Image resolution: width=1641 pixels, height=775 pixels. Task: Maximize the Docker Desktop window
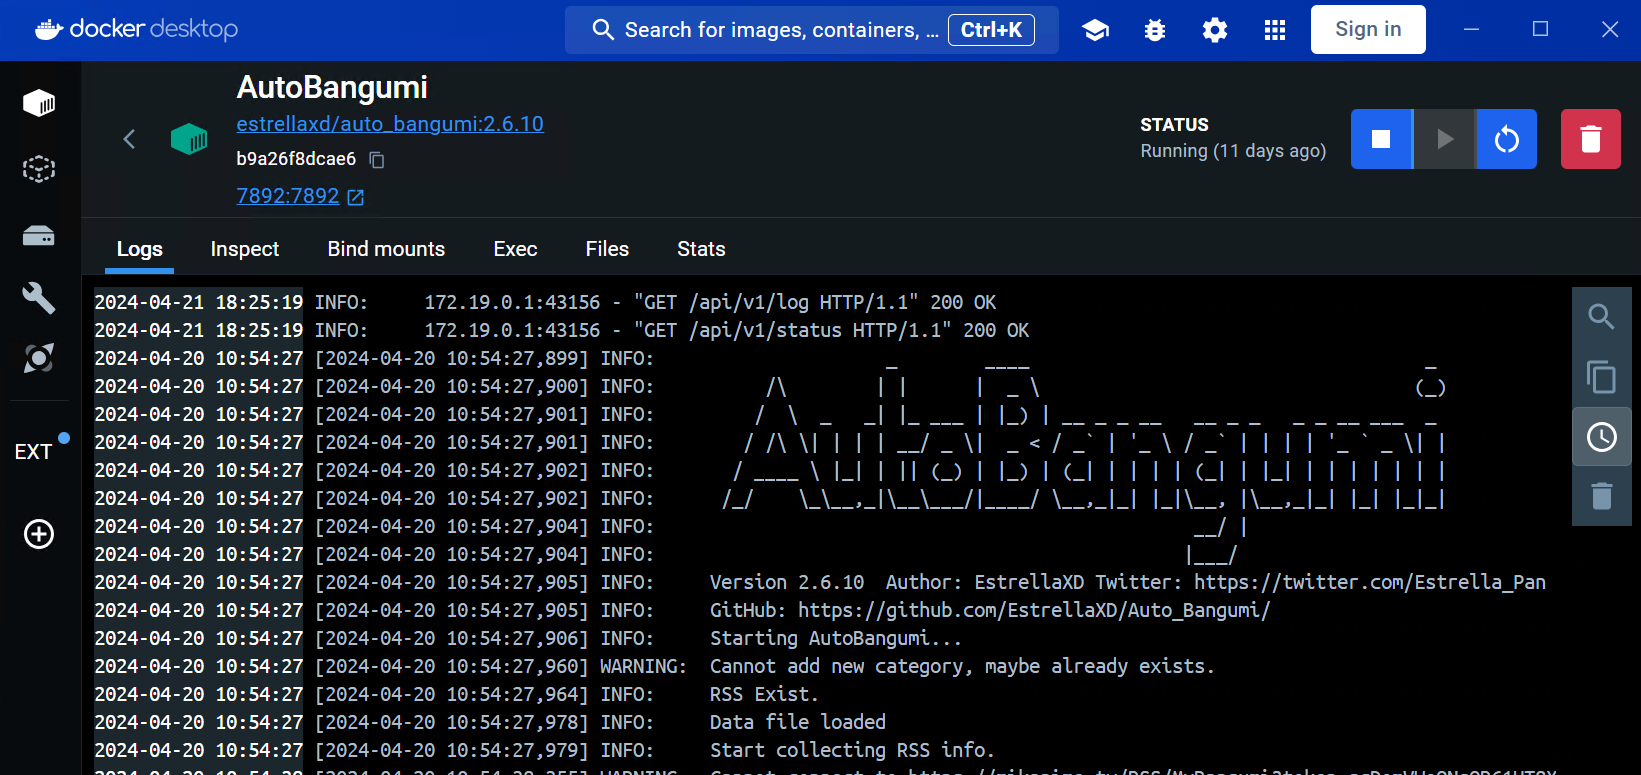[1540, 29]
